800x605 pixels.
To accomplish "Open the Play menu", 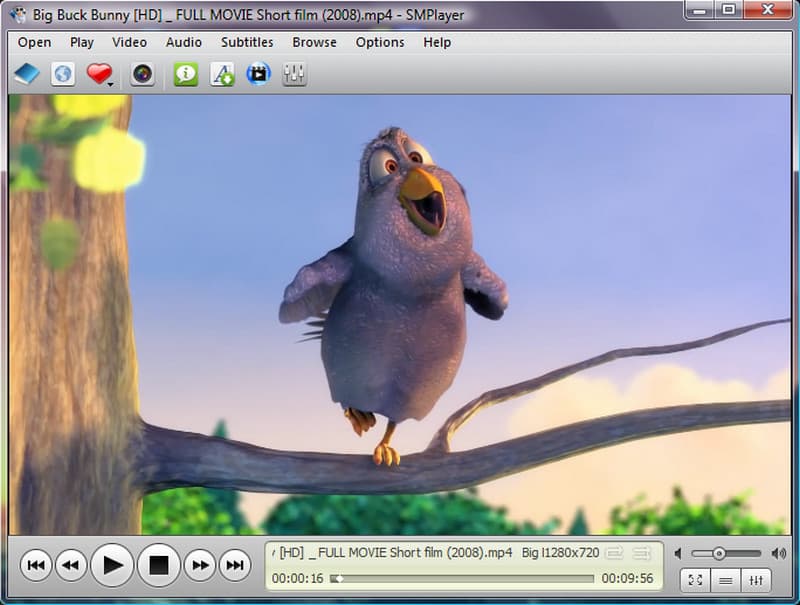I will point(82,42).
